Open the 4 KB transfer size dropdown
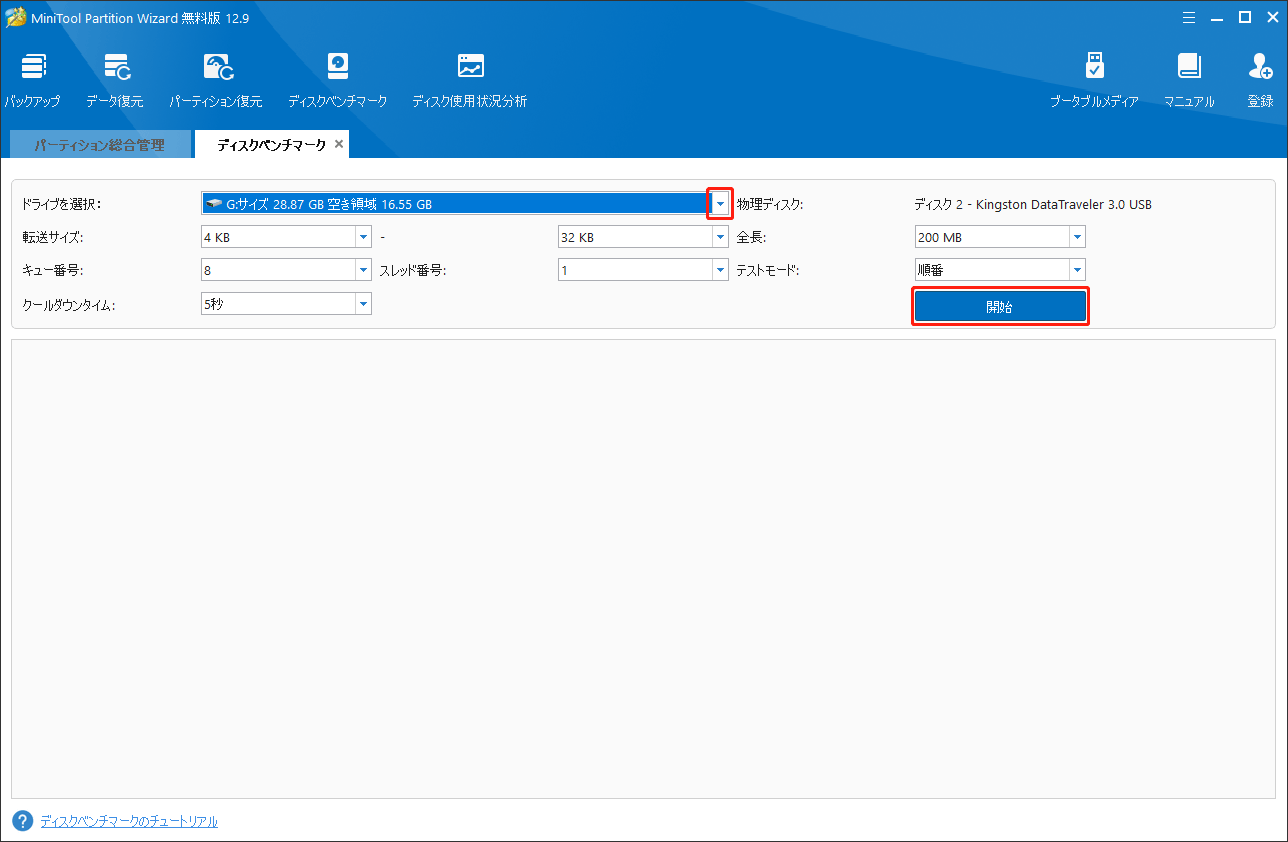Image resolution: width=1288 pixels, height=842 pixels. coord(363,238)
